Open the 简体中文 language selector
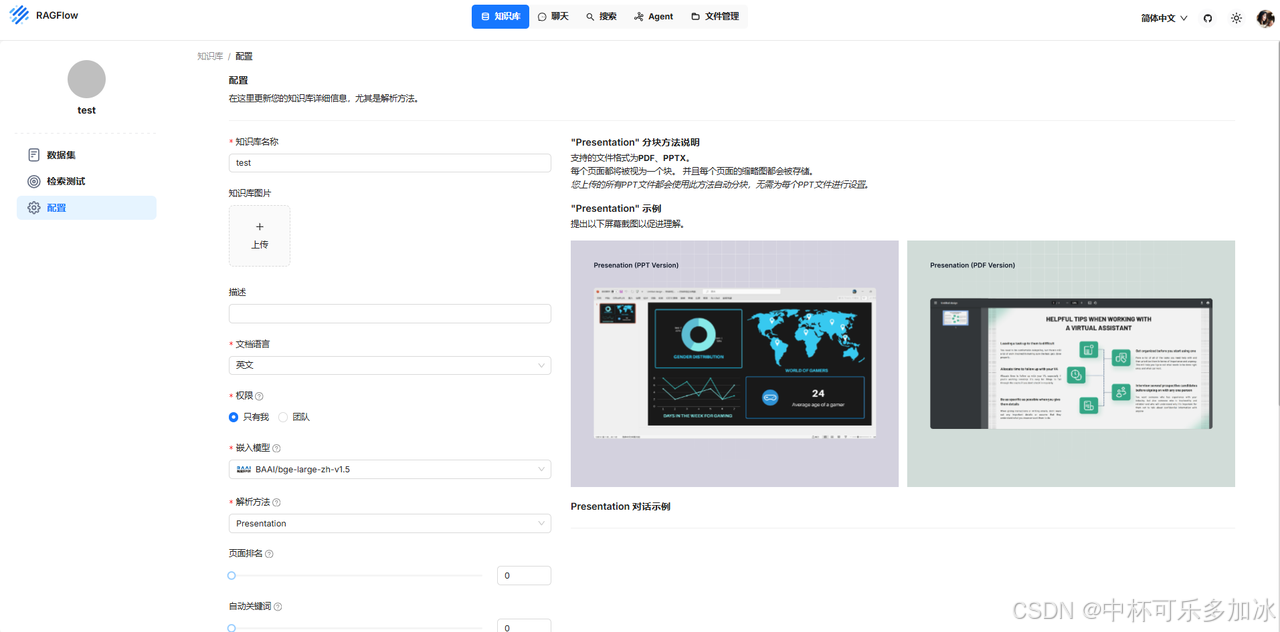This screenshot has height=632, width=1280. (x=1164, y=18)
